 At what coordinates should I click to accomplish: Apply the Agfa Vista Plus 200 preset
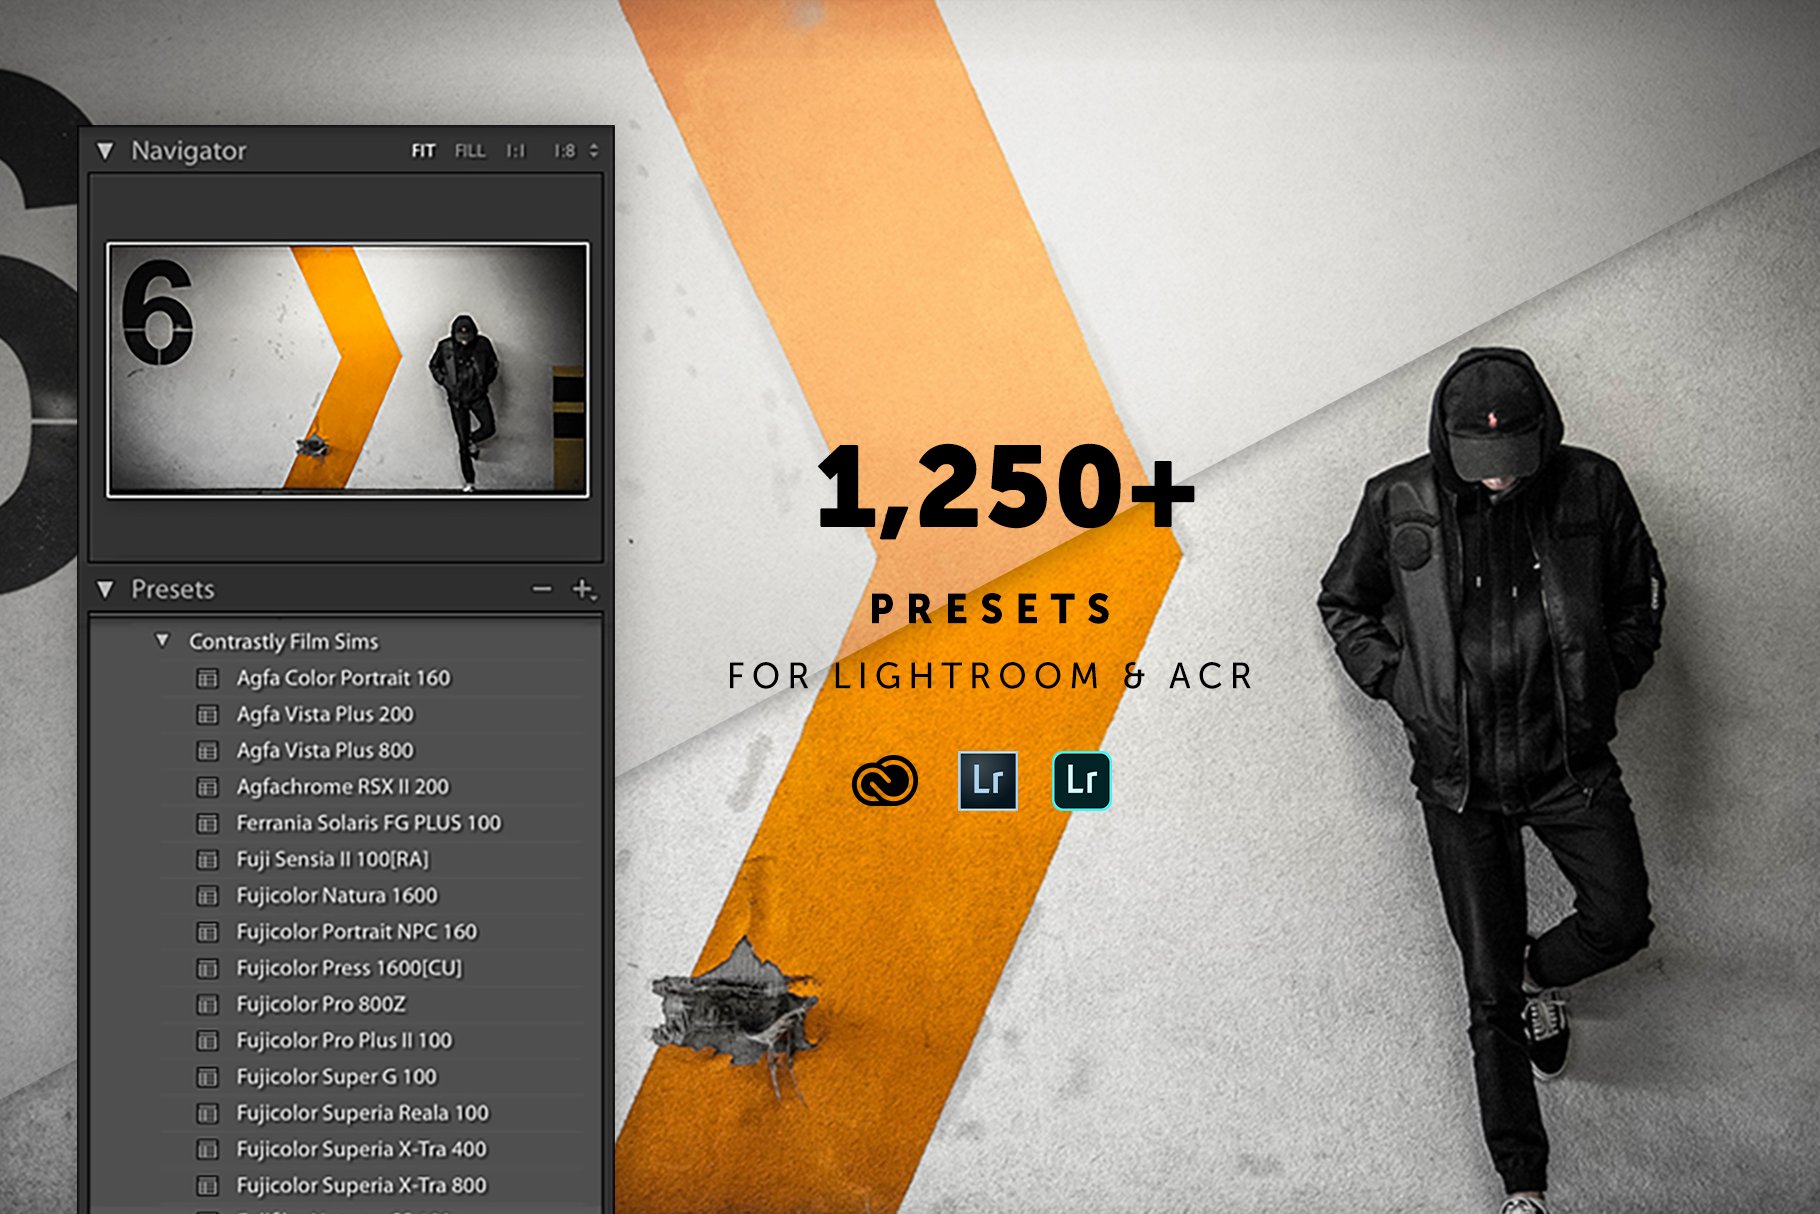(325, 714)
